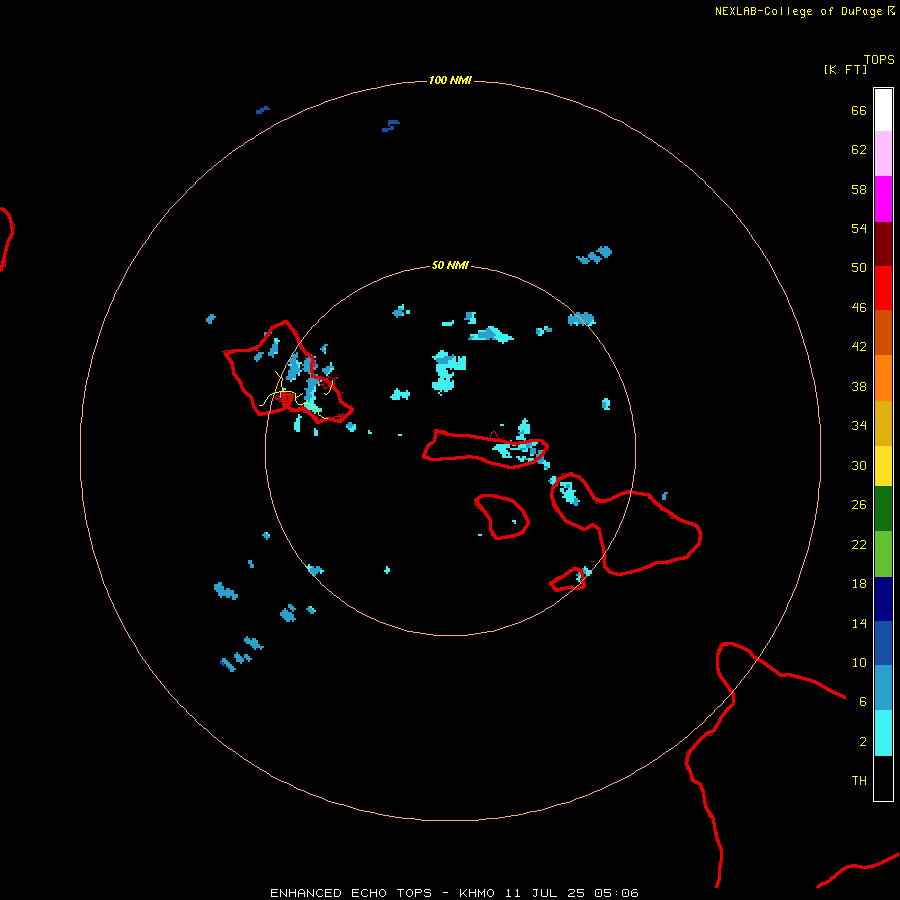The image size is (900, 900).
Task: Click the dark red legend swatch
Action: point(883,244)
